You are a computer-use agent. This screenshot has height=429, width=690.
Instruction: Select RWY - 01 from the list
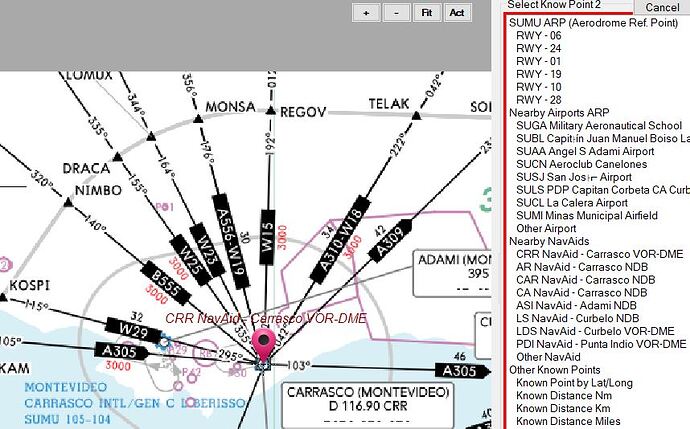click(539, 61)
